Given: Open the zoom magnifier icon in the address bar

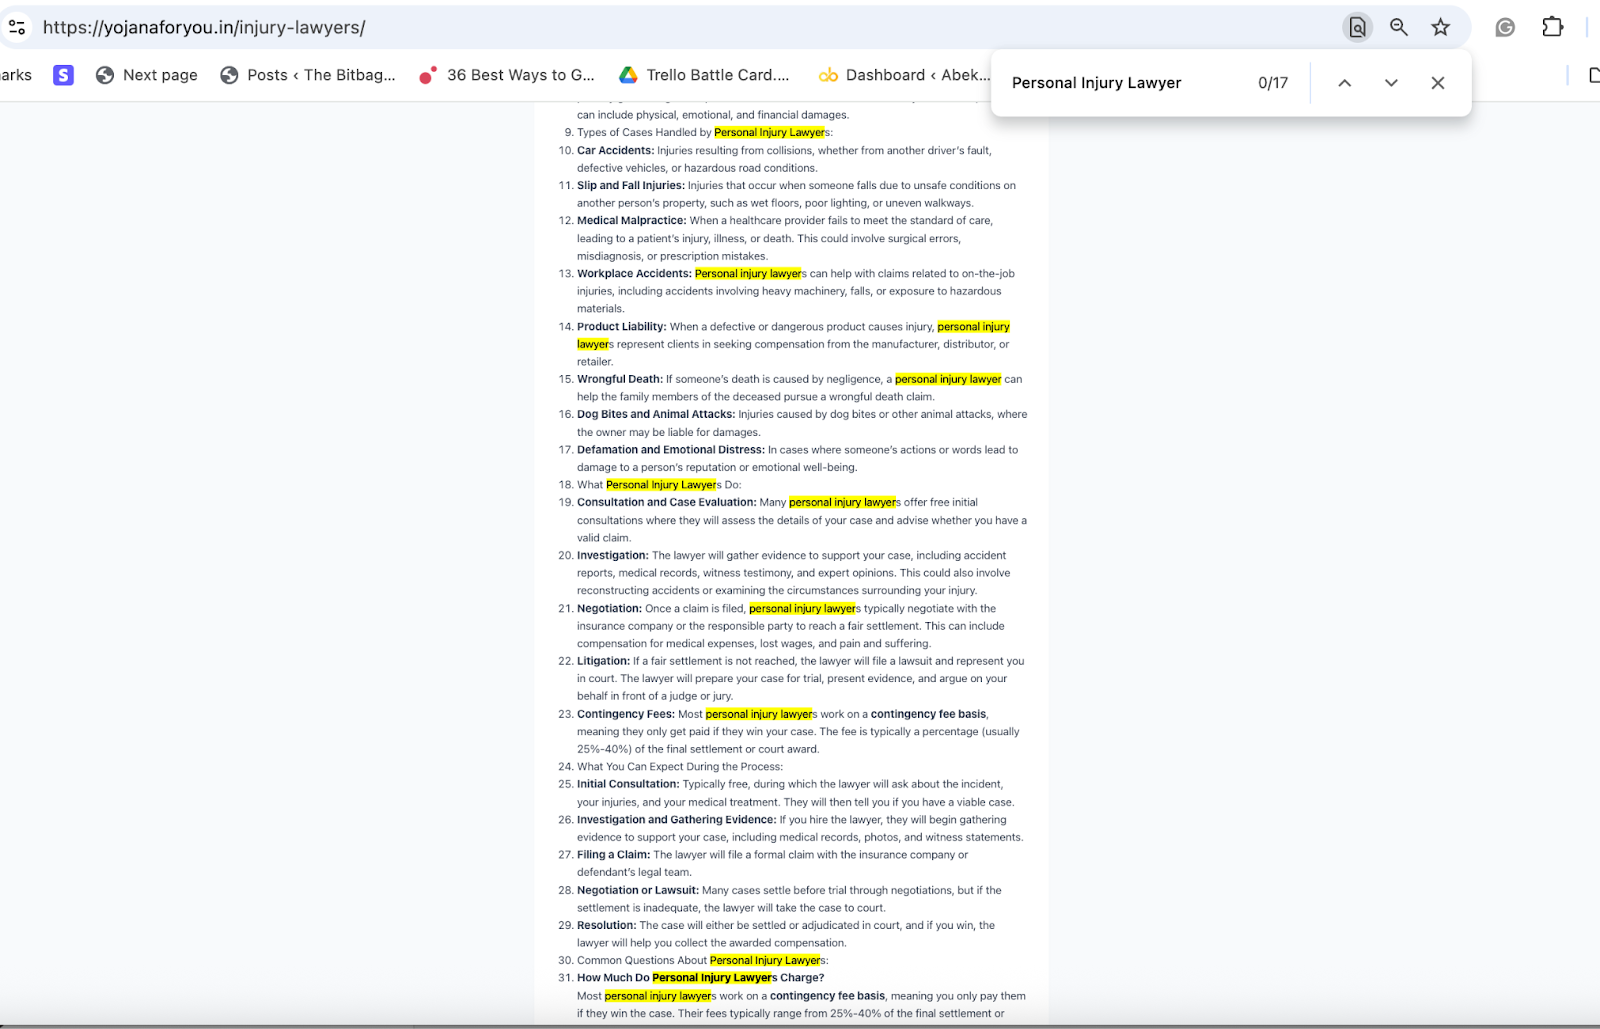Looking at the screenshot, I should click(1399, 27).
